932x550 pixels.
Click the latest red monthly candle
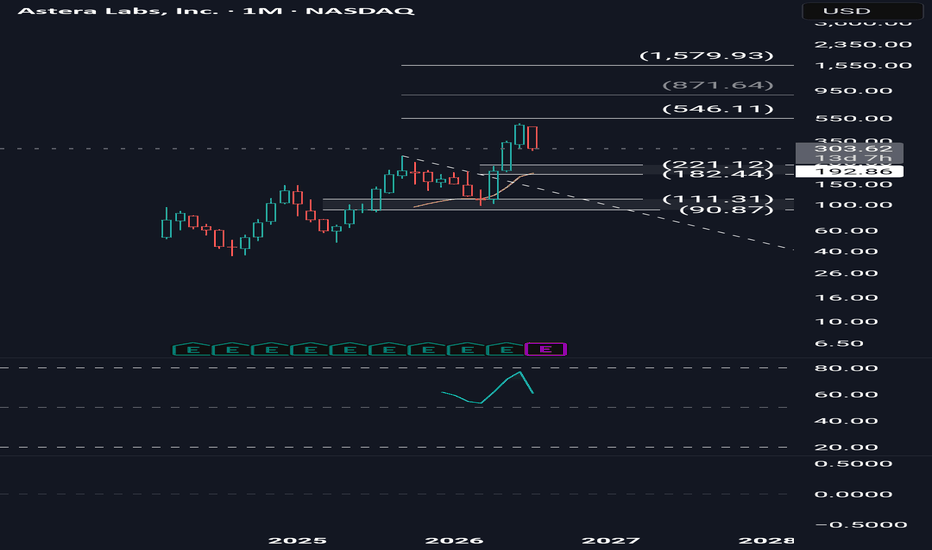point(533,137)
